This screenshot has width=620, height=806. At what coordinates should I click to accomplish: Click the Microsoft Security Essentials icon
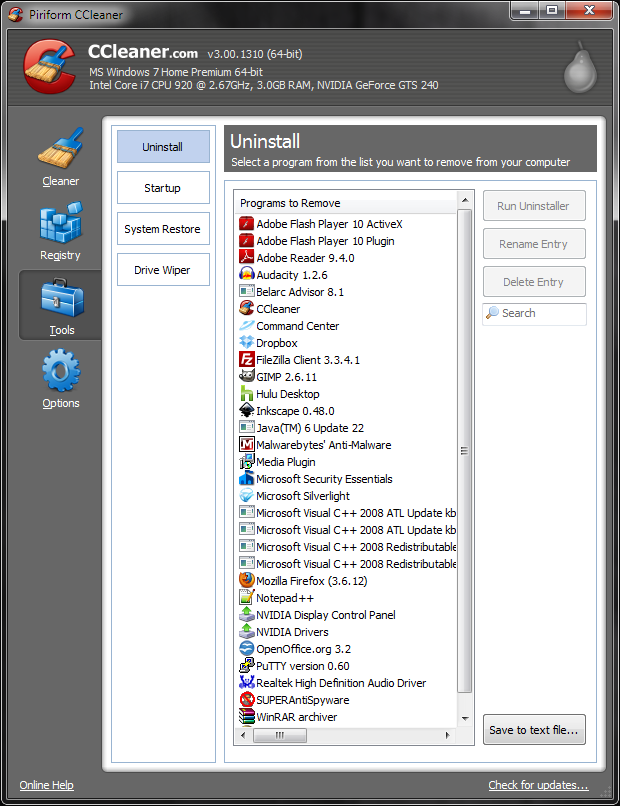pyautogui.click(x=247, y=478)
